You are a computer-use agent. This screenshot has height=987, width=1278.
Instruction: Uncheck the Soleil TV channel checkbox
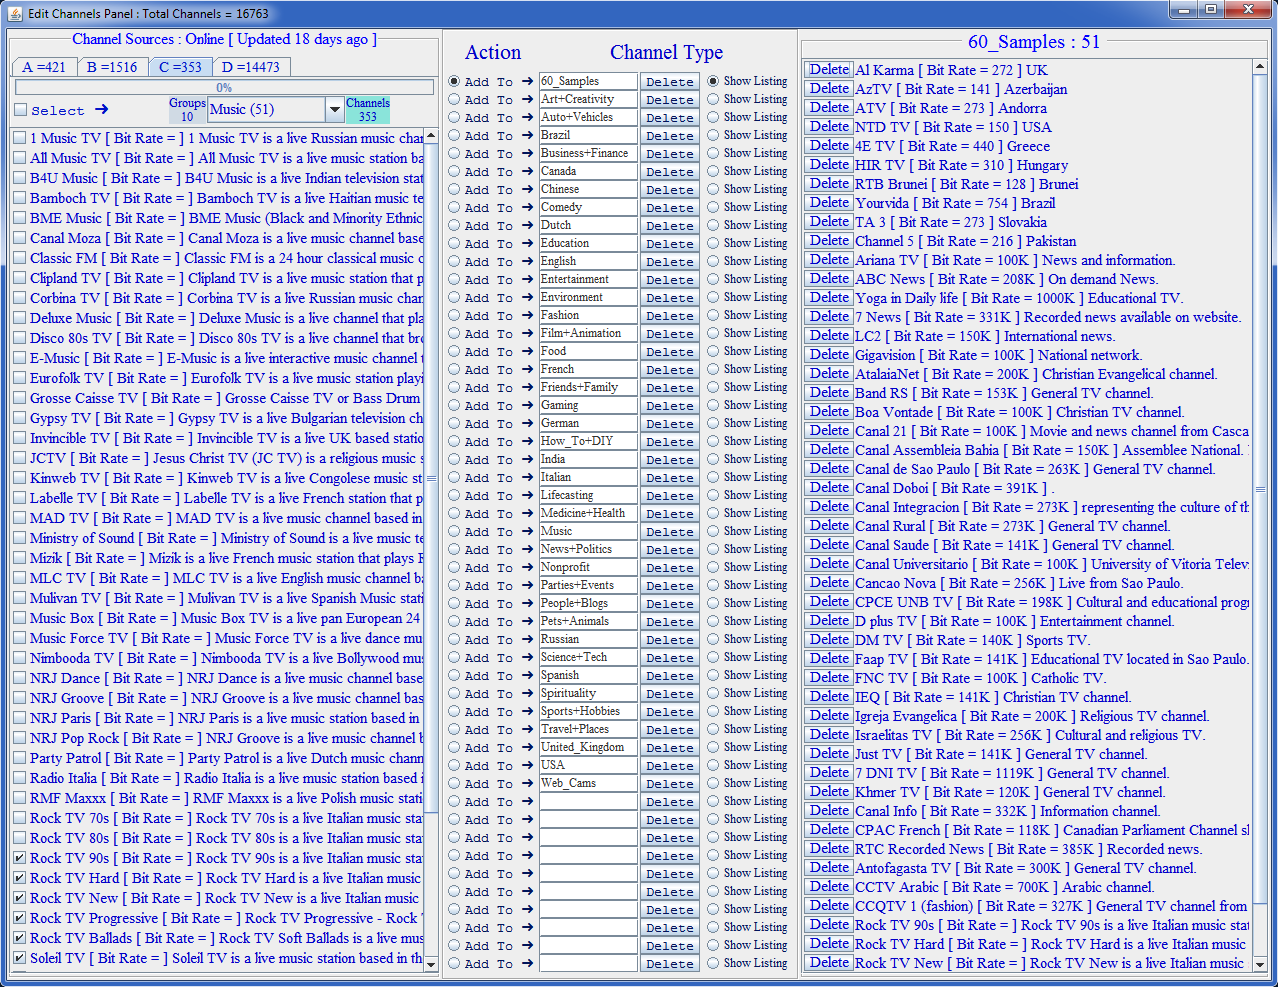click(x=20, y=958)
